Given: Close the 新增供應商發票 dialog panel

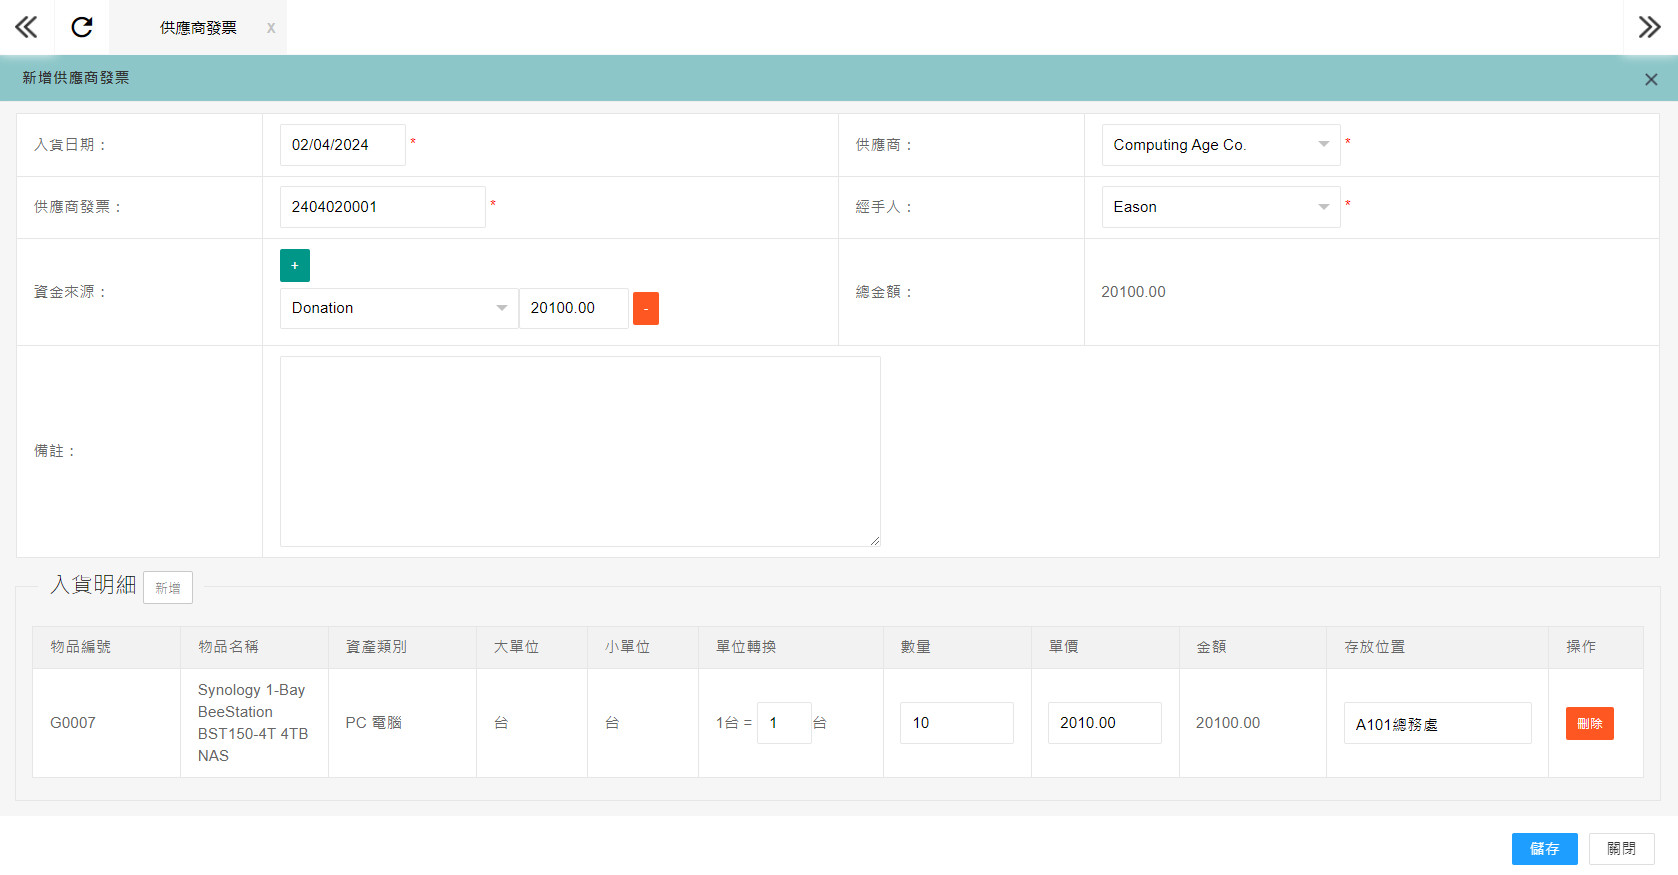Looking at the screenshot, I should point(1651,79).
